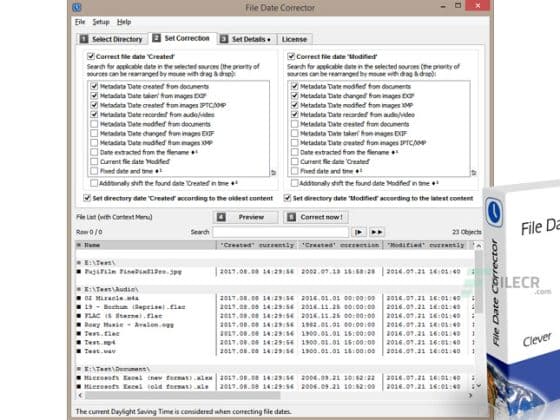The height and width of the screenshot is (420, 560).
Task: Click the step 5 icon on Correct now button
Action: click(x=292, y=217)
